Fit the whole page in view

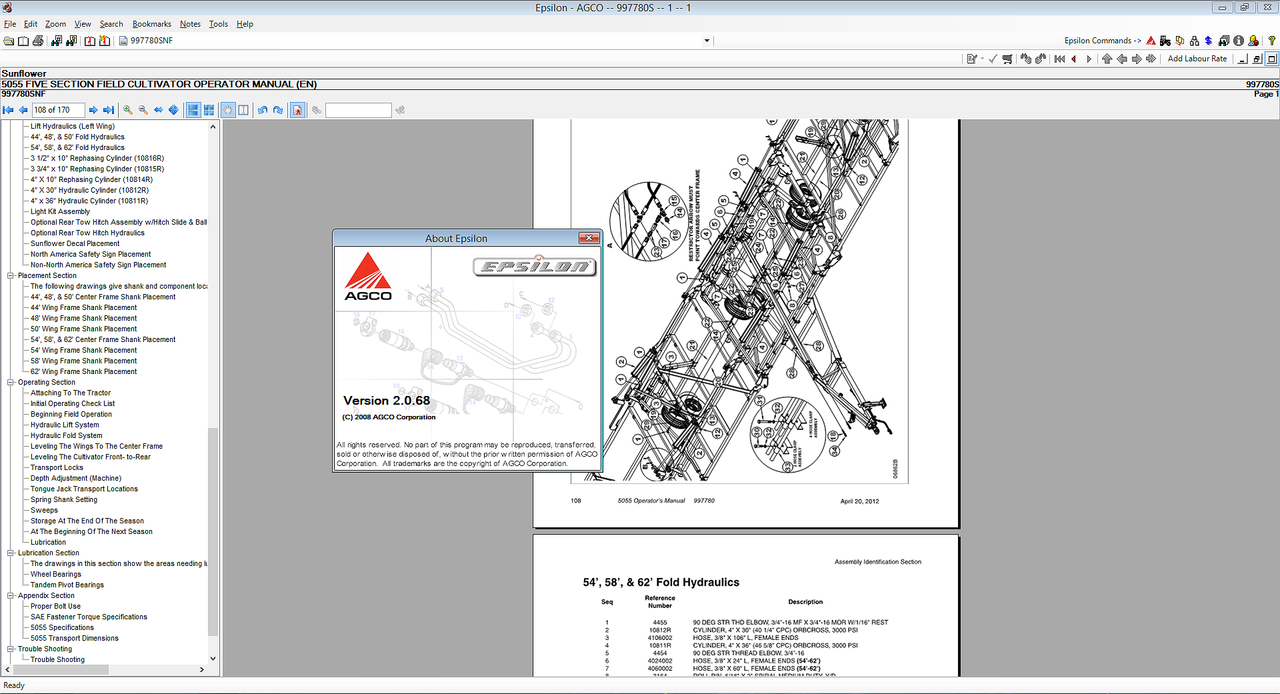point(173,110)
